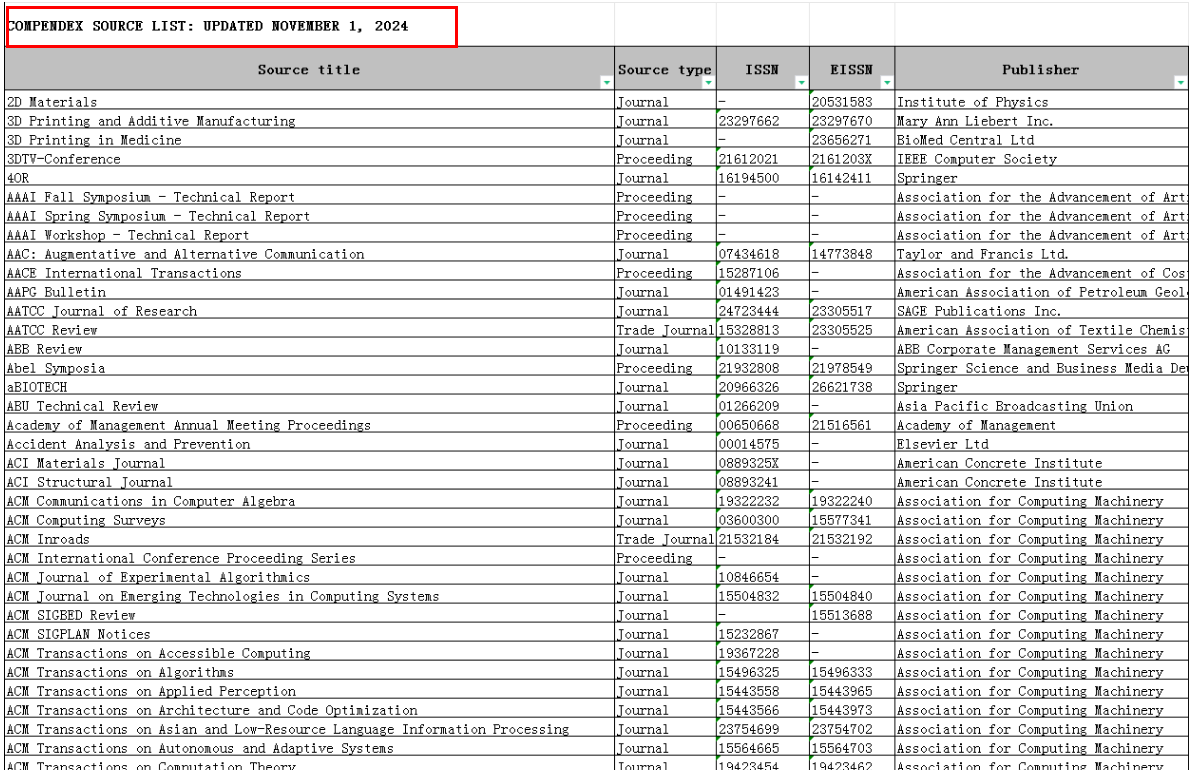Screen dimensions: 1193x770
Task: Click 'AATCC Journal of Research' cell
Action: click(310, 310)
